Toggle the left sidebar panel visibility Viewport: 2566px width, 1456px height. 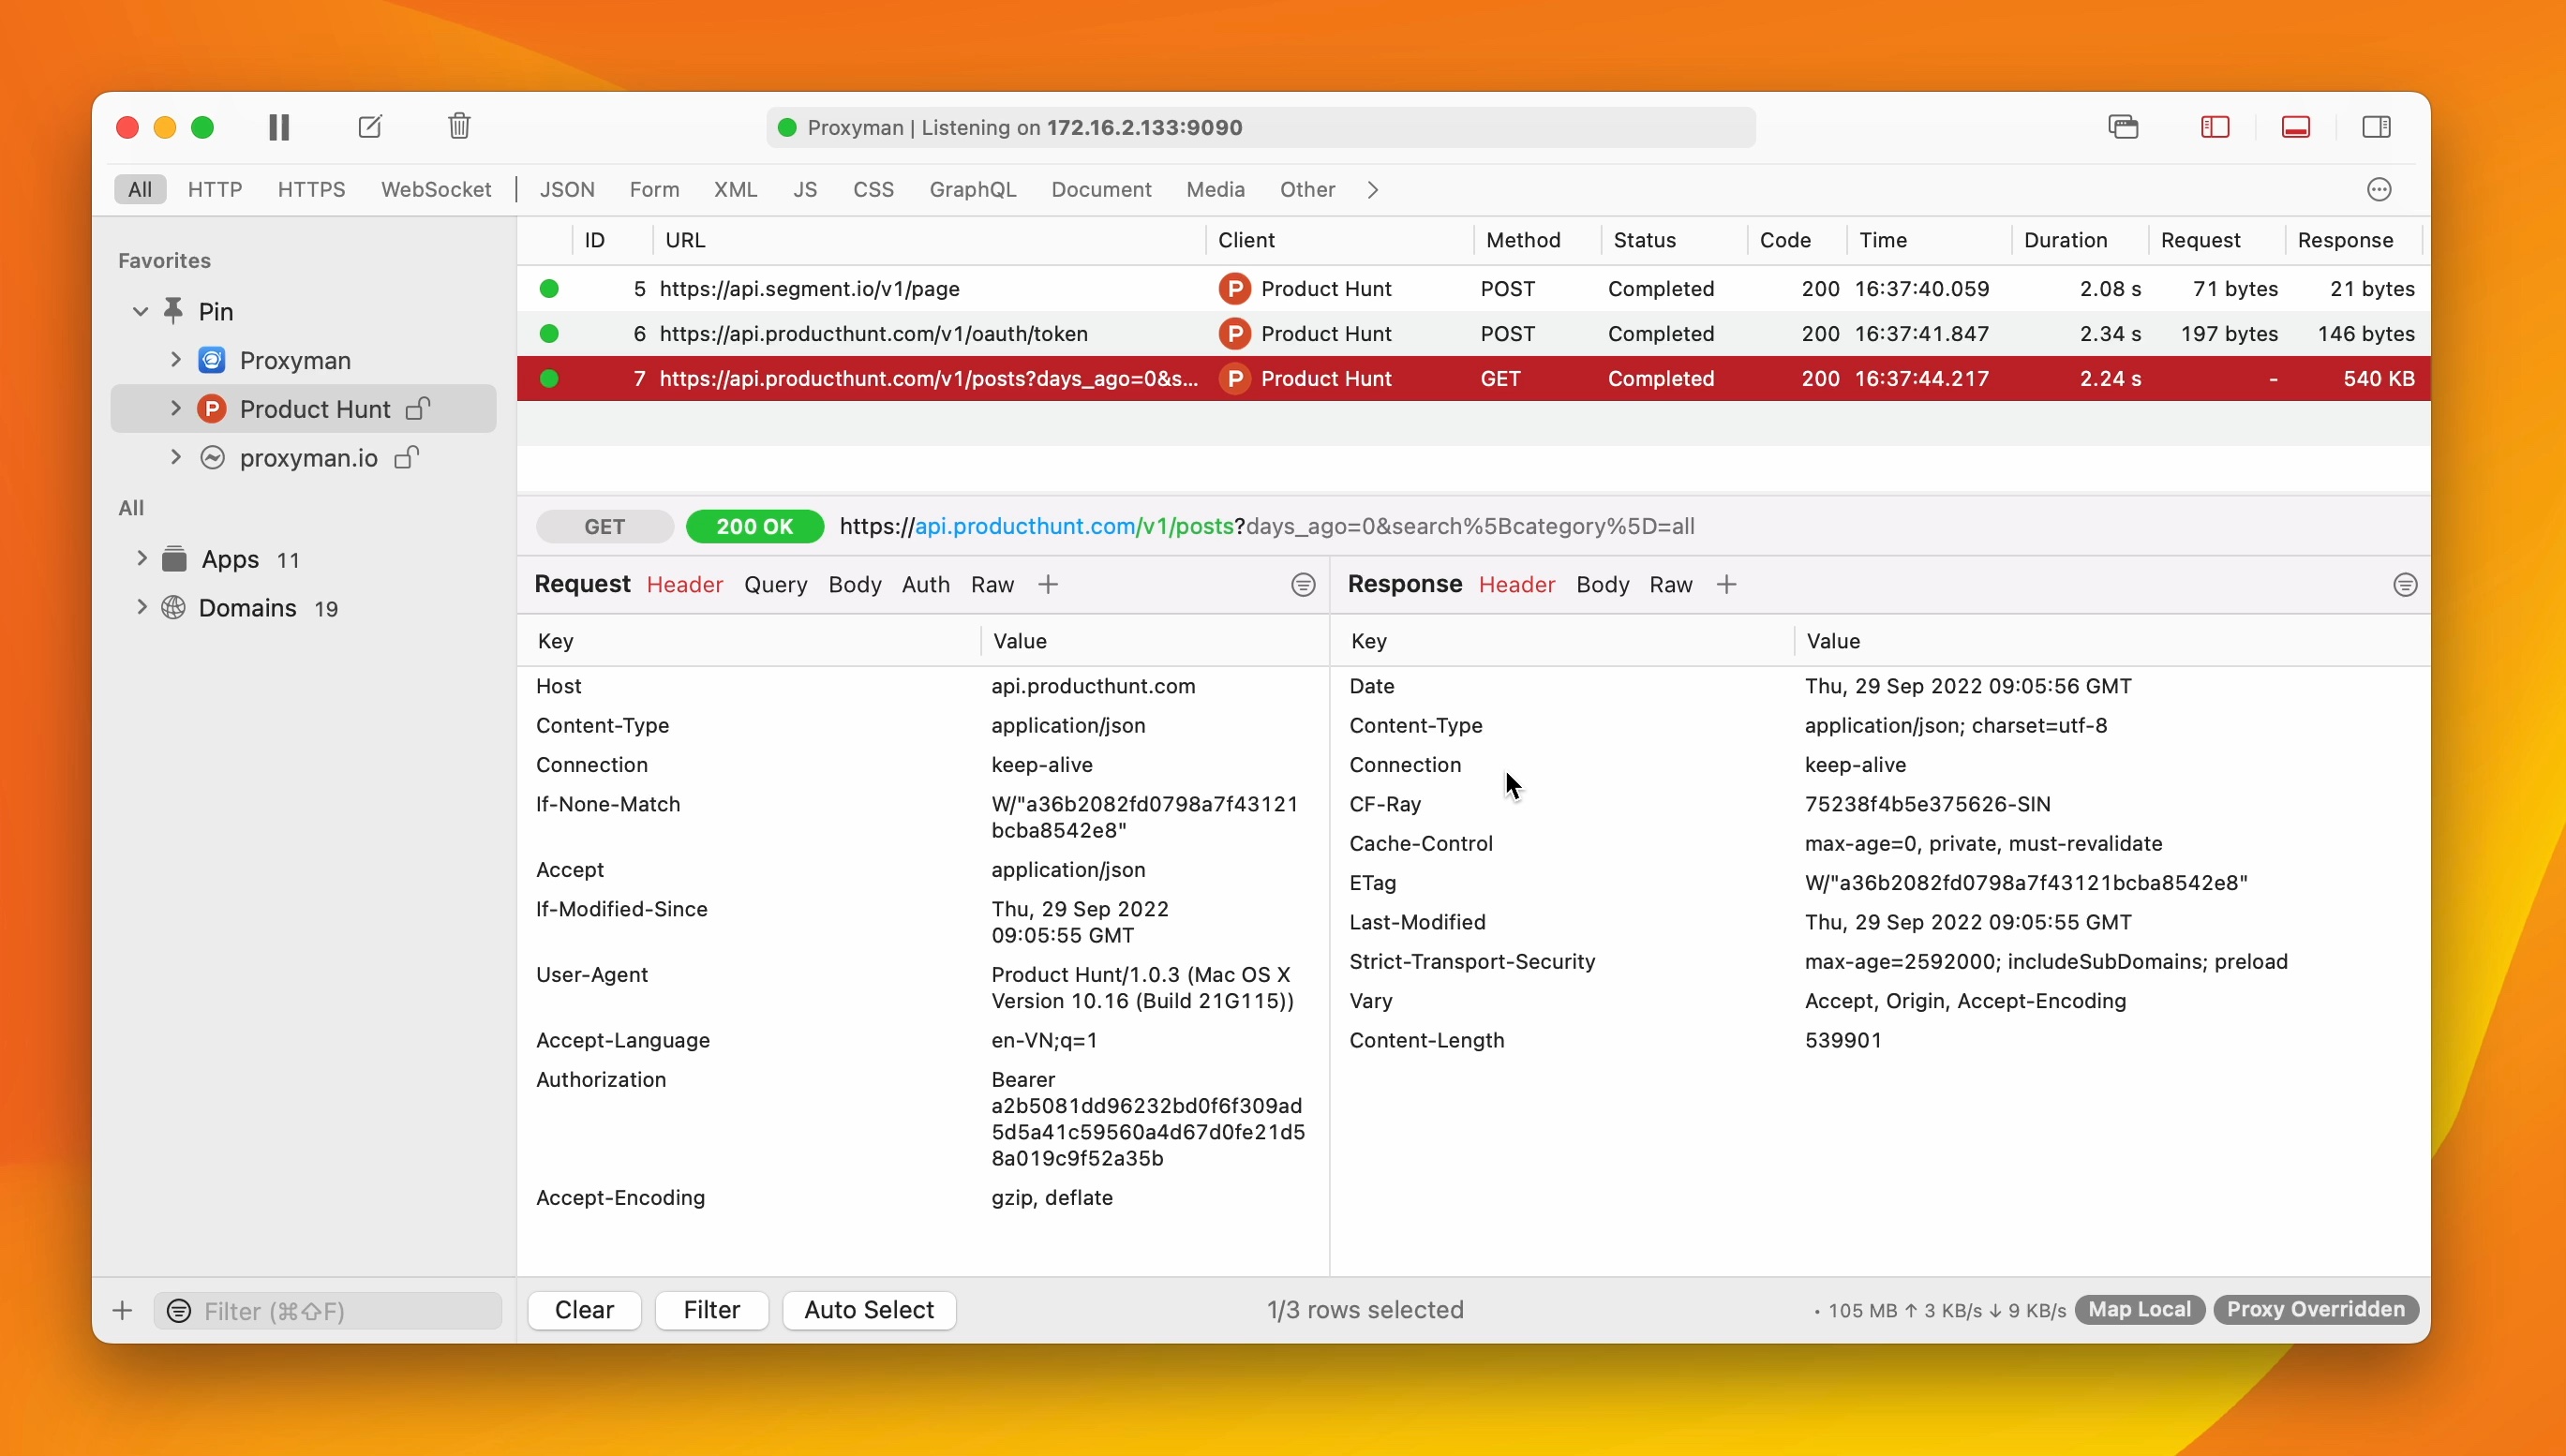2215,127
